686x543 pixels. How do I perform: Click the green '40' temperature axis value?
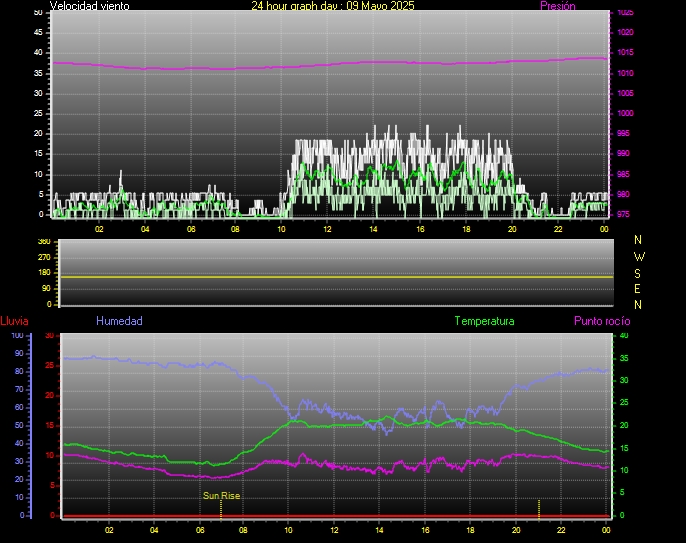pyautogui.click(x=624, y=336)
